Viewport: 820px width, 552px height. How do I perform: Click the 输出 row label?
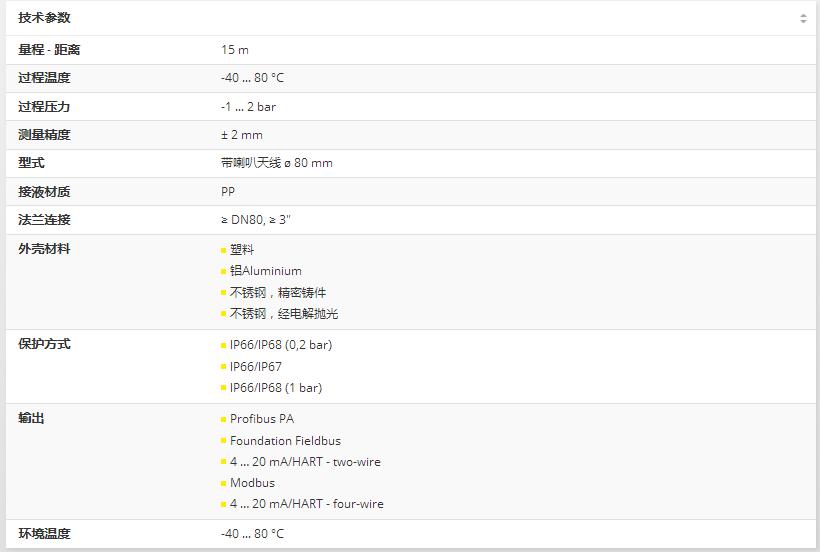(31, 419)
